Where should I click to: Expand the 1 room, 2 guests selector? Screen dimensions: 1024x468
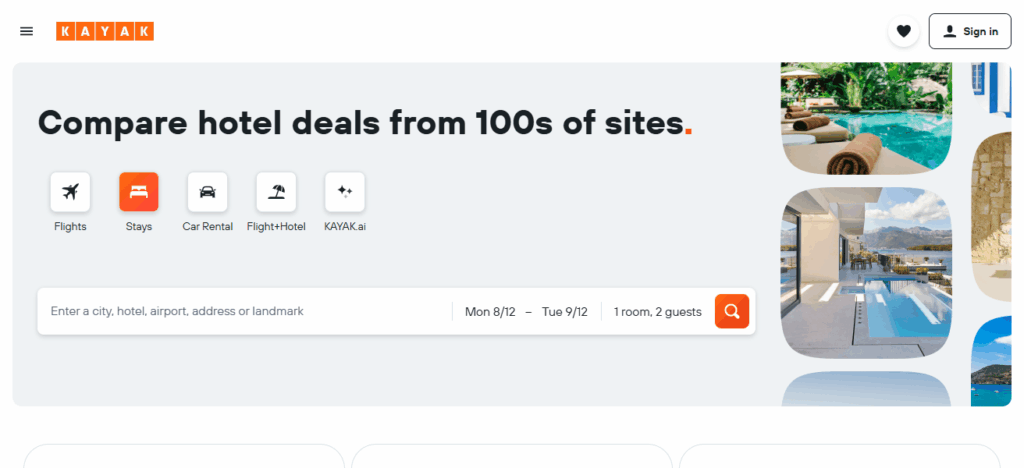[x=657, y=312]
